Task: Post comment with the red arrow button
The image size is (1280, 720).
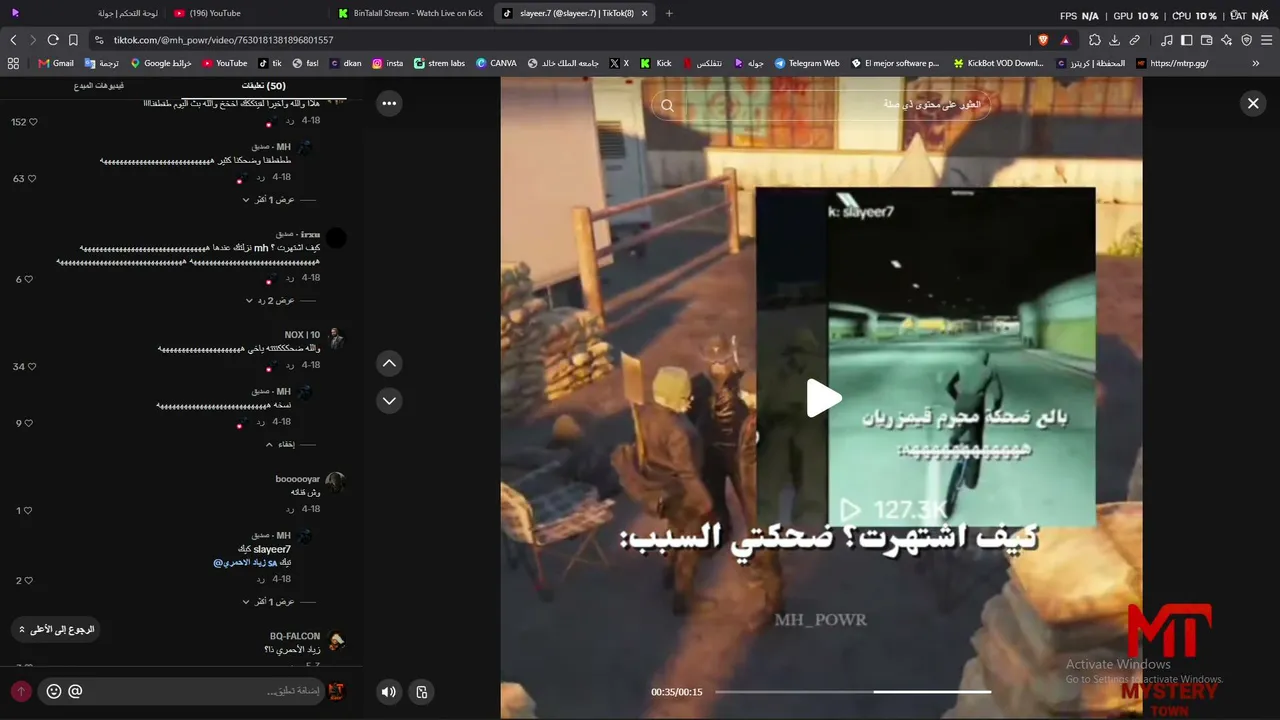Action: (21, 691)
